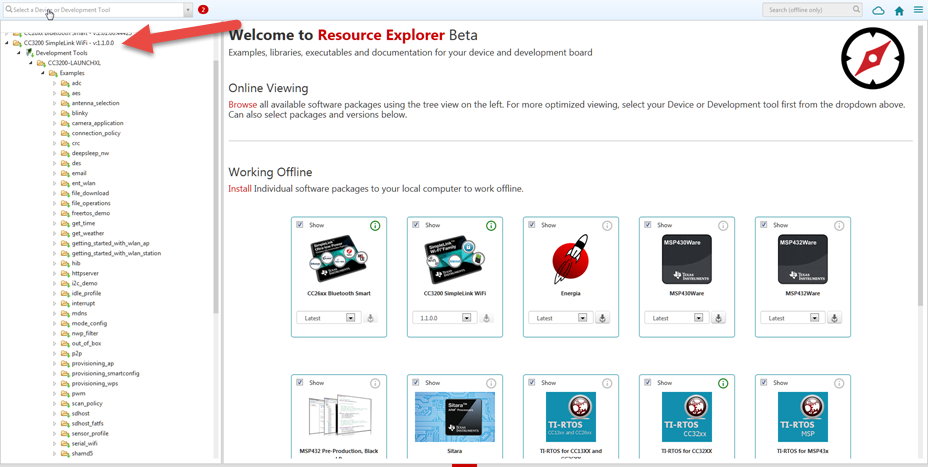Open the hamburger menu icon
The image size is (928, 467).
(917, 10)
